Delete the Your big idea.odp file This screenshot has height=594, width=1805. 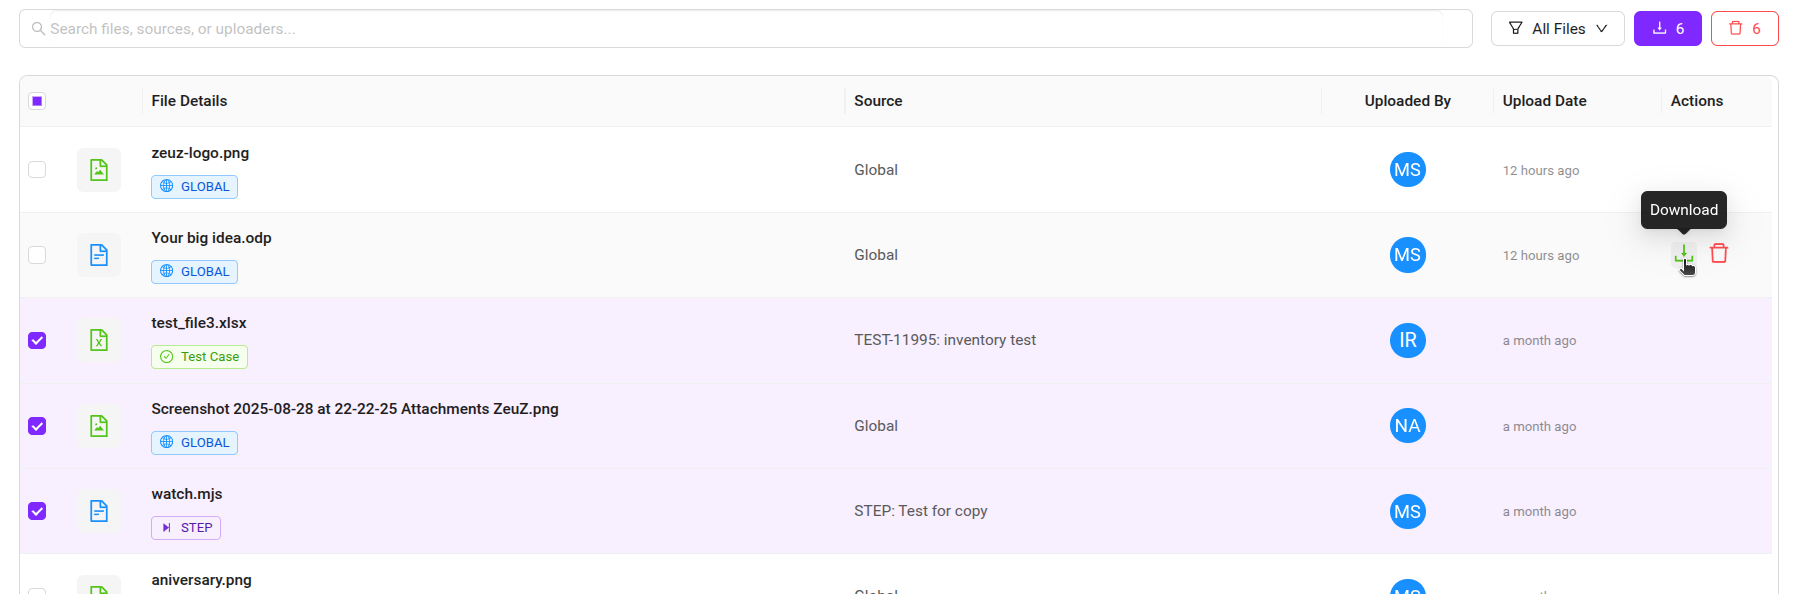(x=1719, y=254)
